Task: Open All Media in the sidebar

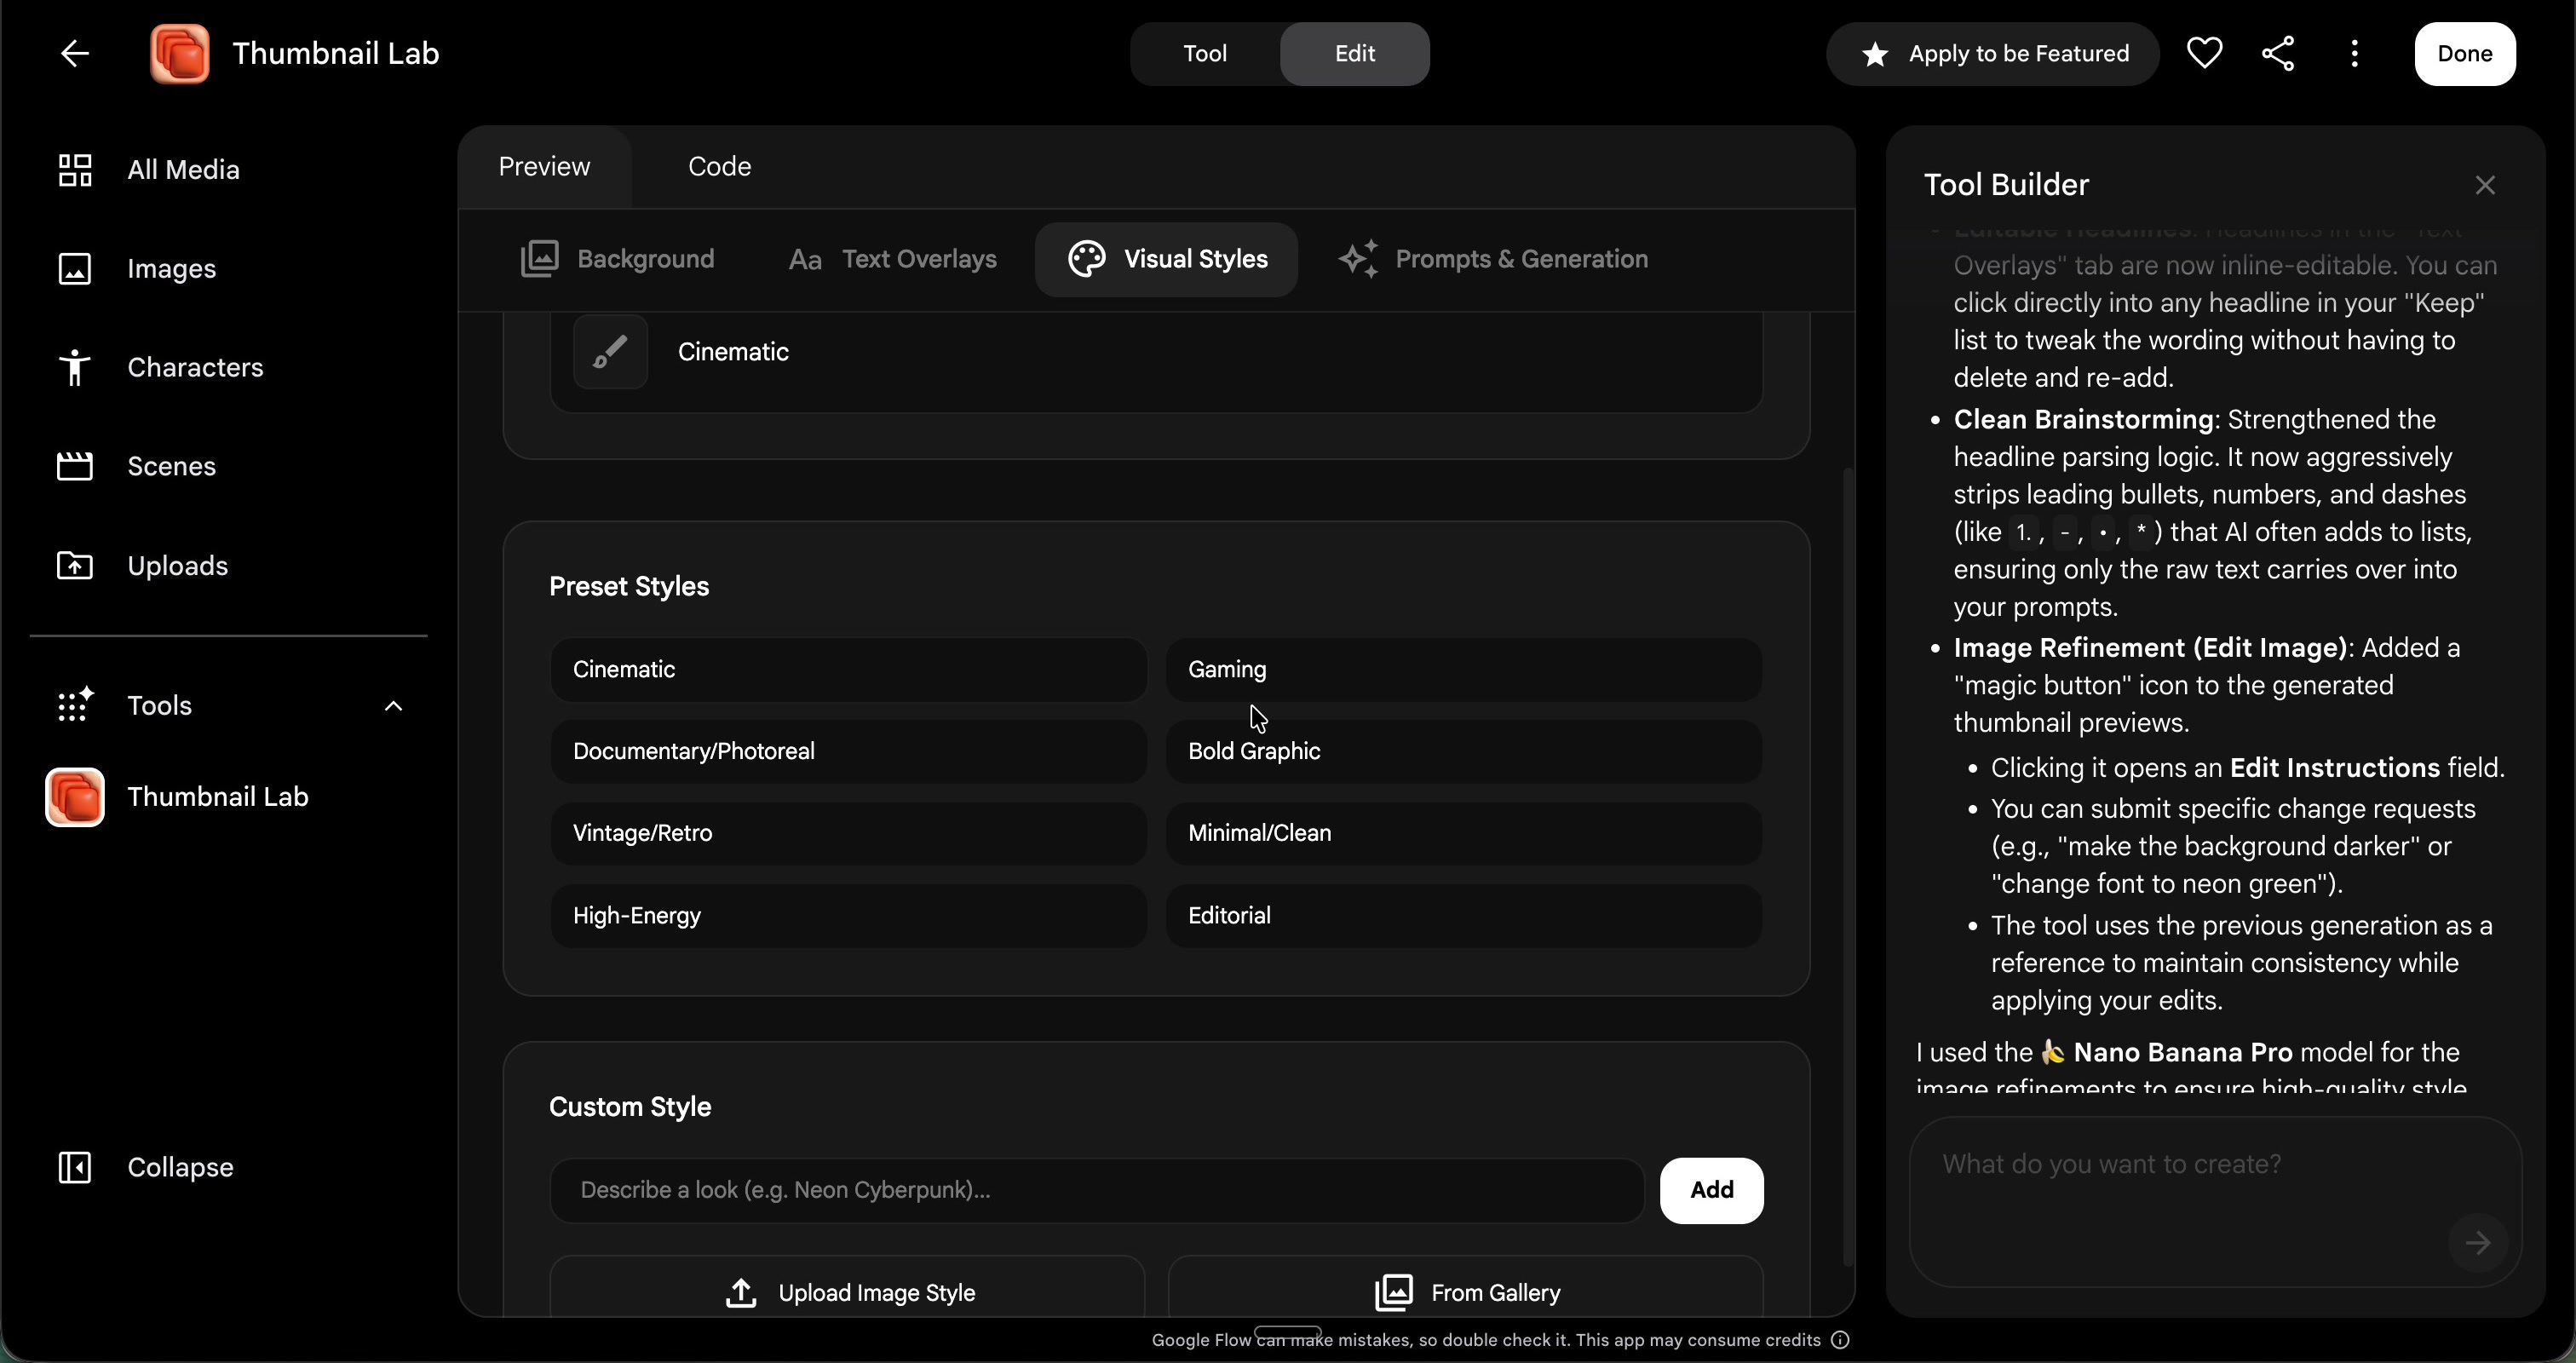Action: [x=184, y=170]
